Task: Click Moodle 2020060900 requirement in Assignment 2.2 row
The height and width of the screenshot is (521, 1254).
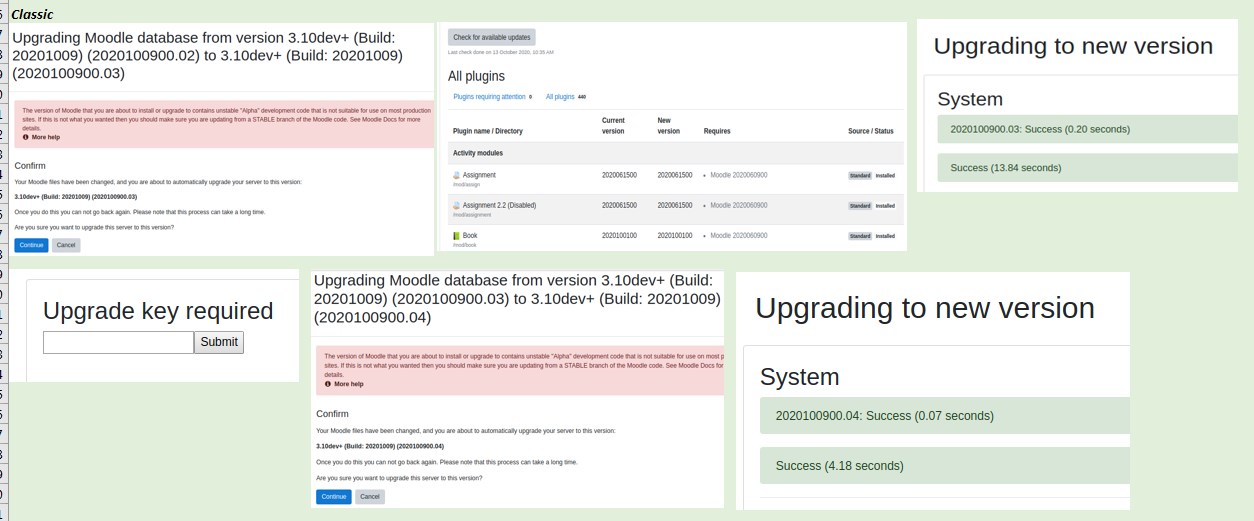Action: (x=739, y=205)
